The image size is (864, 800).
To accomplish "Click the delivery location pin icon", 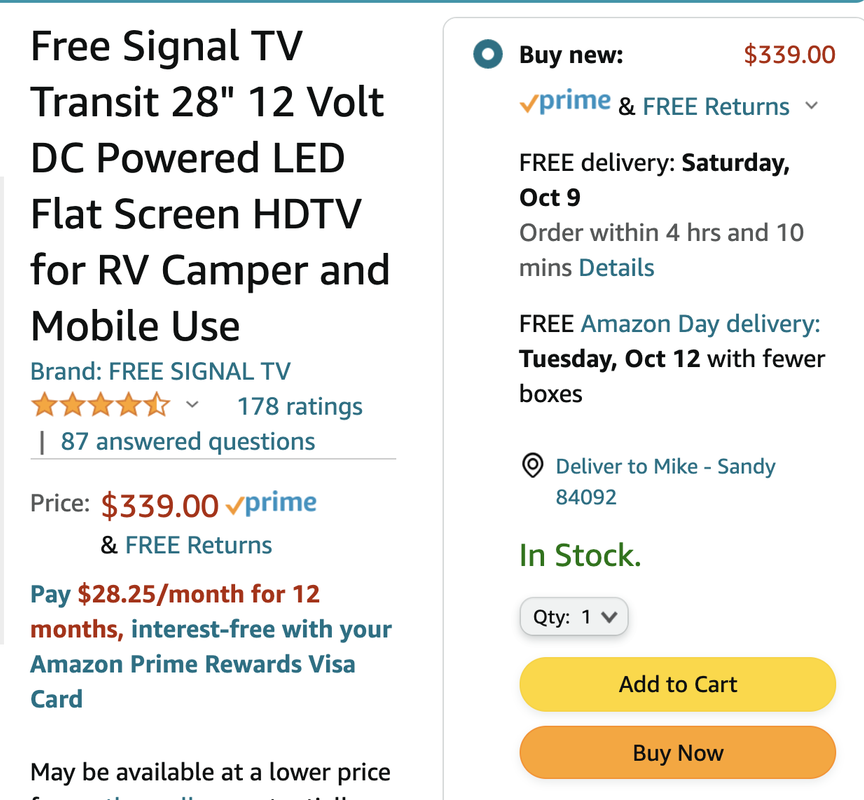I will click(x=533, y=466).
